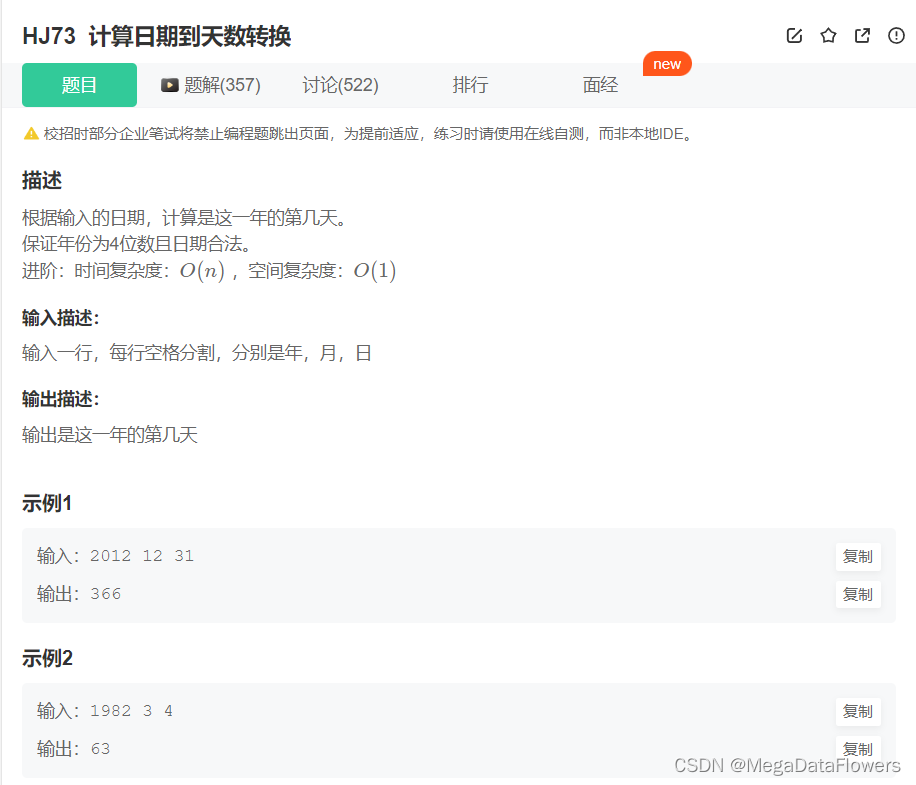Open the external share icon
916x785 pixels.
(x=862, y=35)
